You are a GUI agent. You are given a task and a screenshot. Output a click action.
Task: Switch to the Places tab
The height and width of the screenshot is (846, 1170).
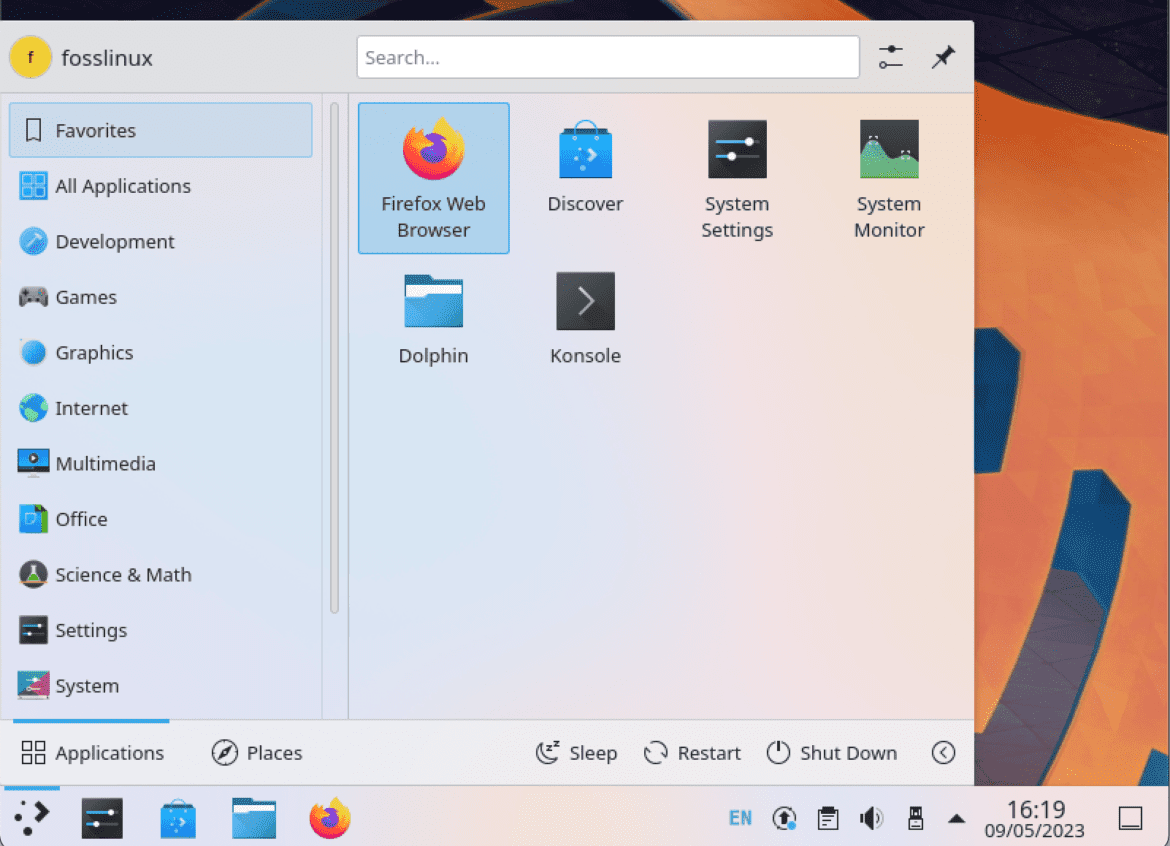click(257, 753)
